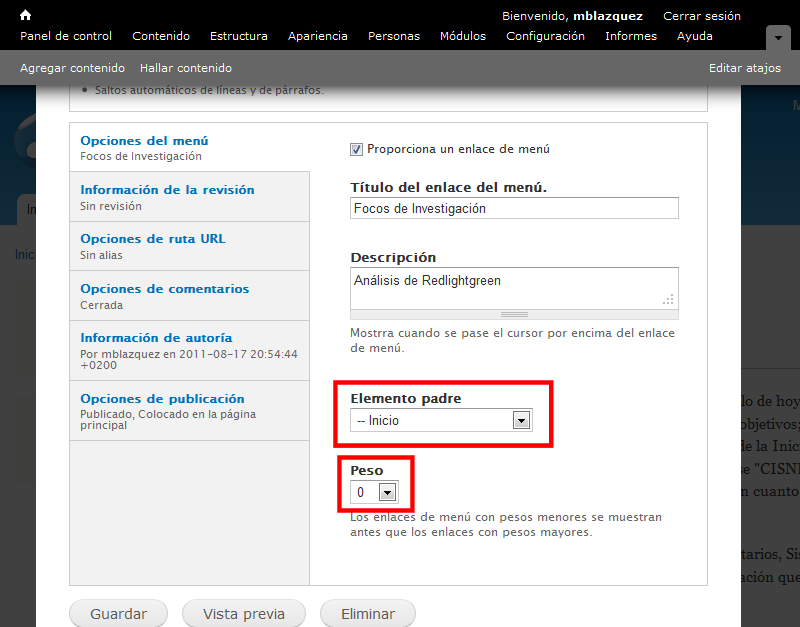Toggle the shortcuts bar arrow button

[778, 37]
